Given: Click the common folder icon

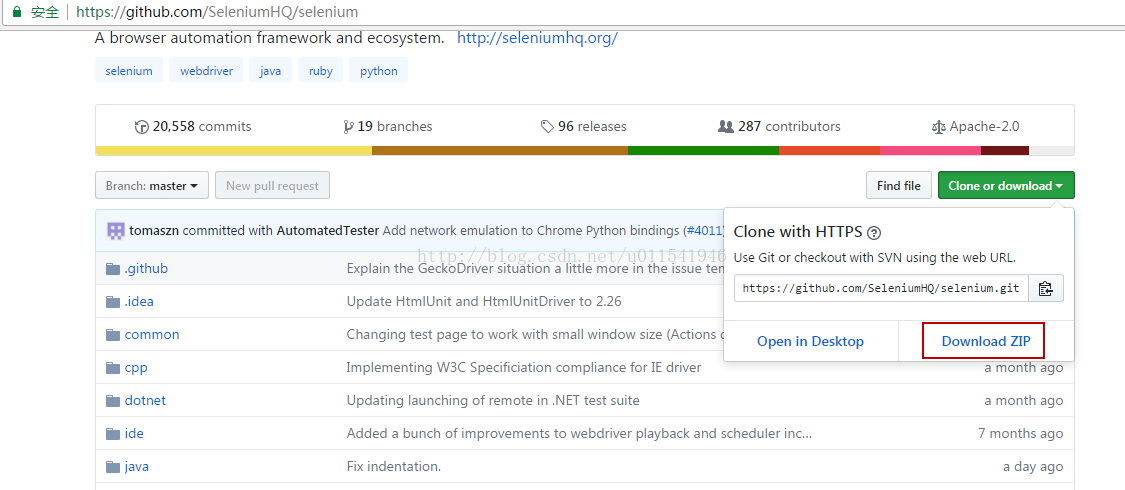Looking at the screenshot, I should (x=113, y=335).
